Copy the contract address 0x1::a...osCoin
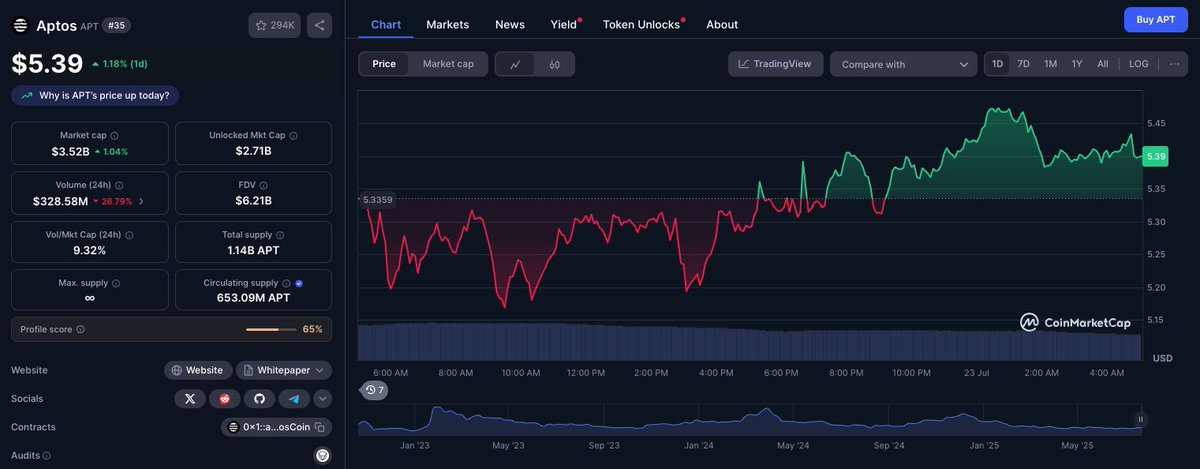 [320, 427]
